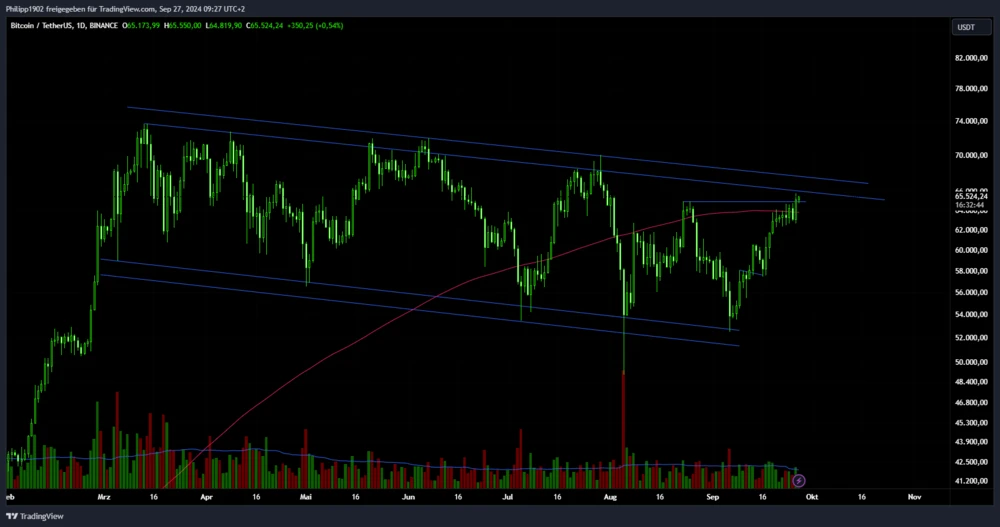1000x527 pixels.
Task: Click the Jun label on time axis
Action: click(x=408, y=496)
